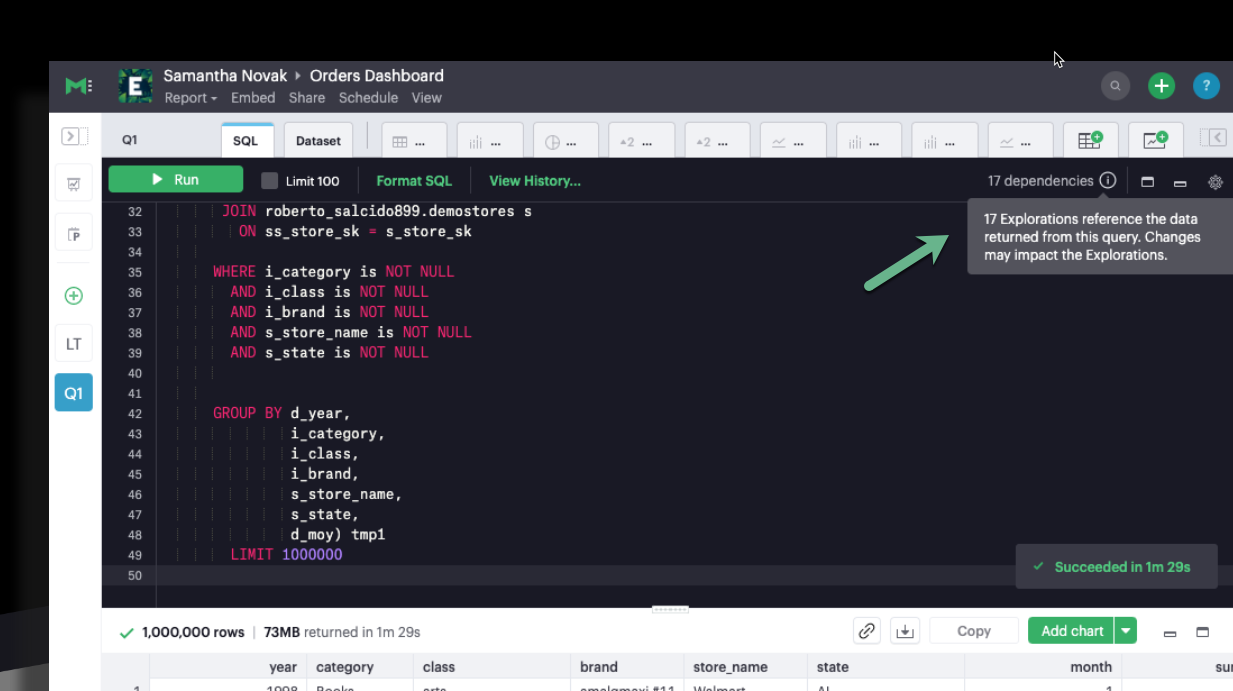Open the table visualization tab
This screenshot has width=1233, height=691.
(413, 142)
